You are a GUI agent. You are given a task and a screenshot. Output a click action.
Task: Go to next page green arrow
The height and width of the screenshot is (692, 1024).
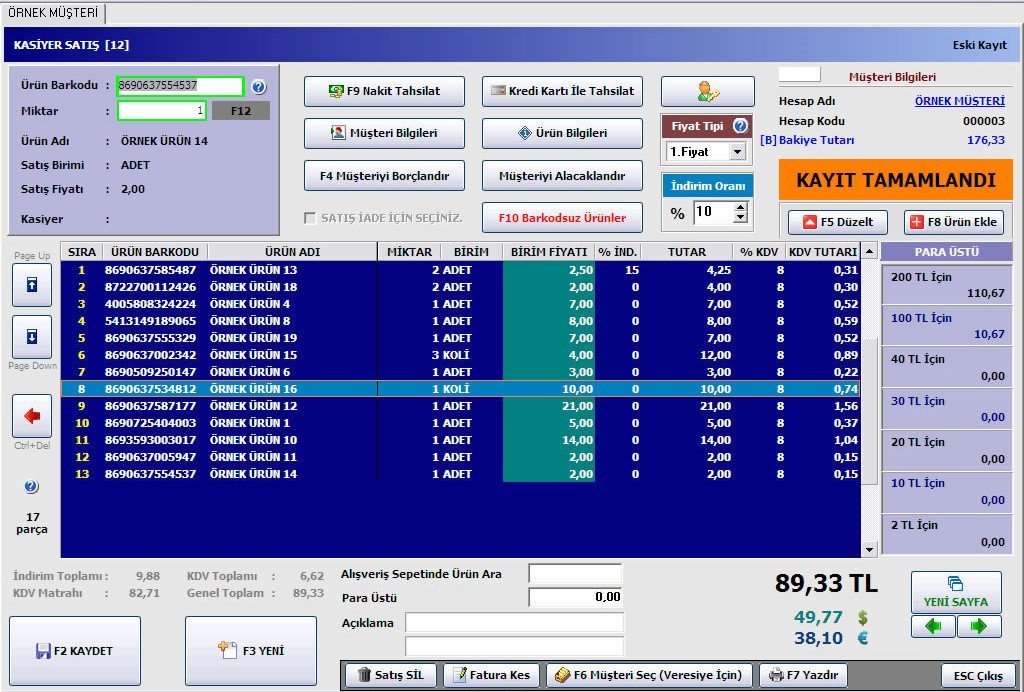(x=979, y=626)
